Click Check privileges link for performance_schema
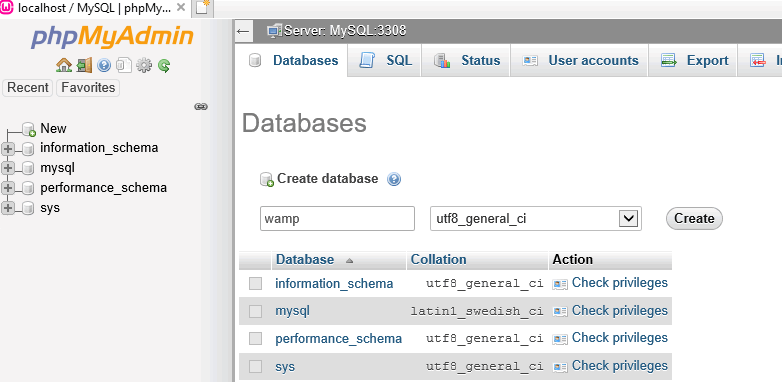This screenshot has height=382, width=782. (619, 338)
